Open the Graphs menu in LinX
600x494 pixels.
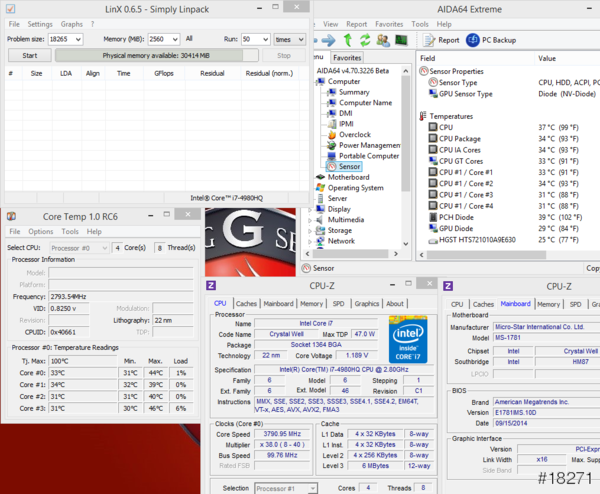(x=71, y=23)
